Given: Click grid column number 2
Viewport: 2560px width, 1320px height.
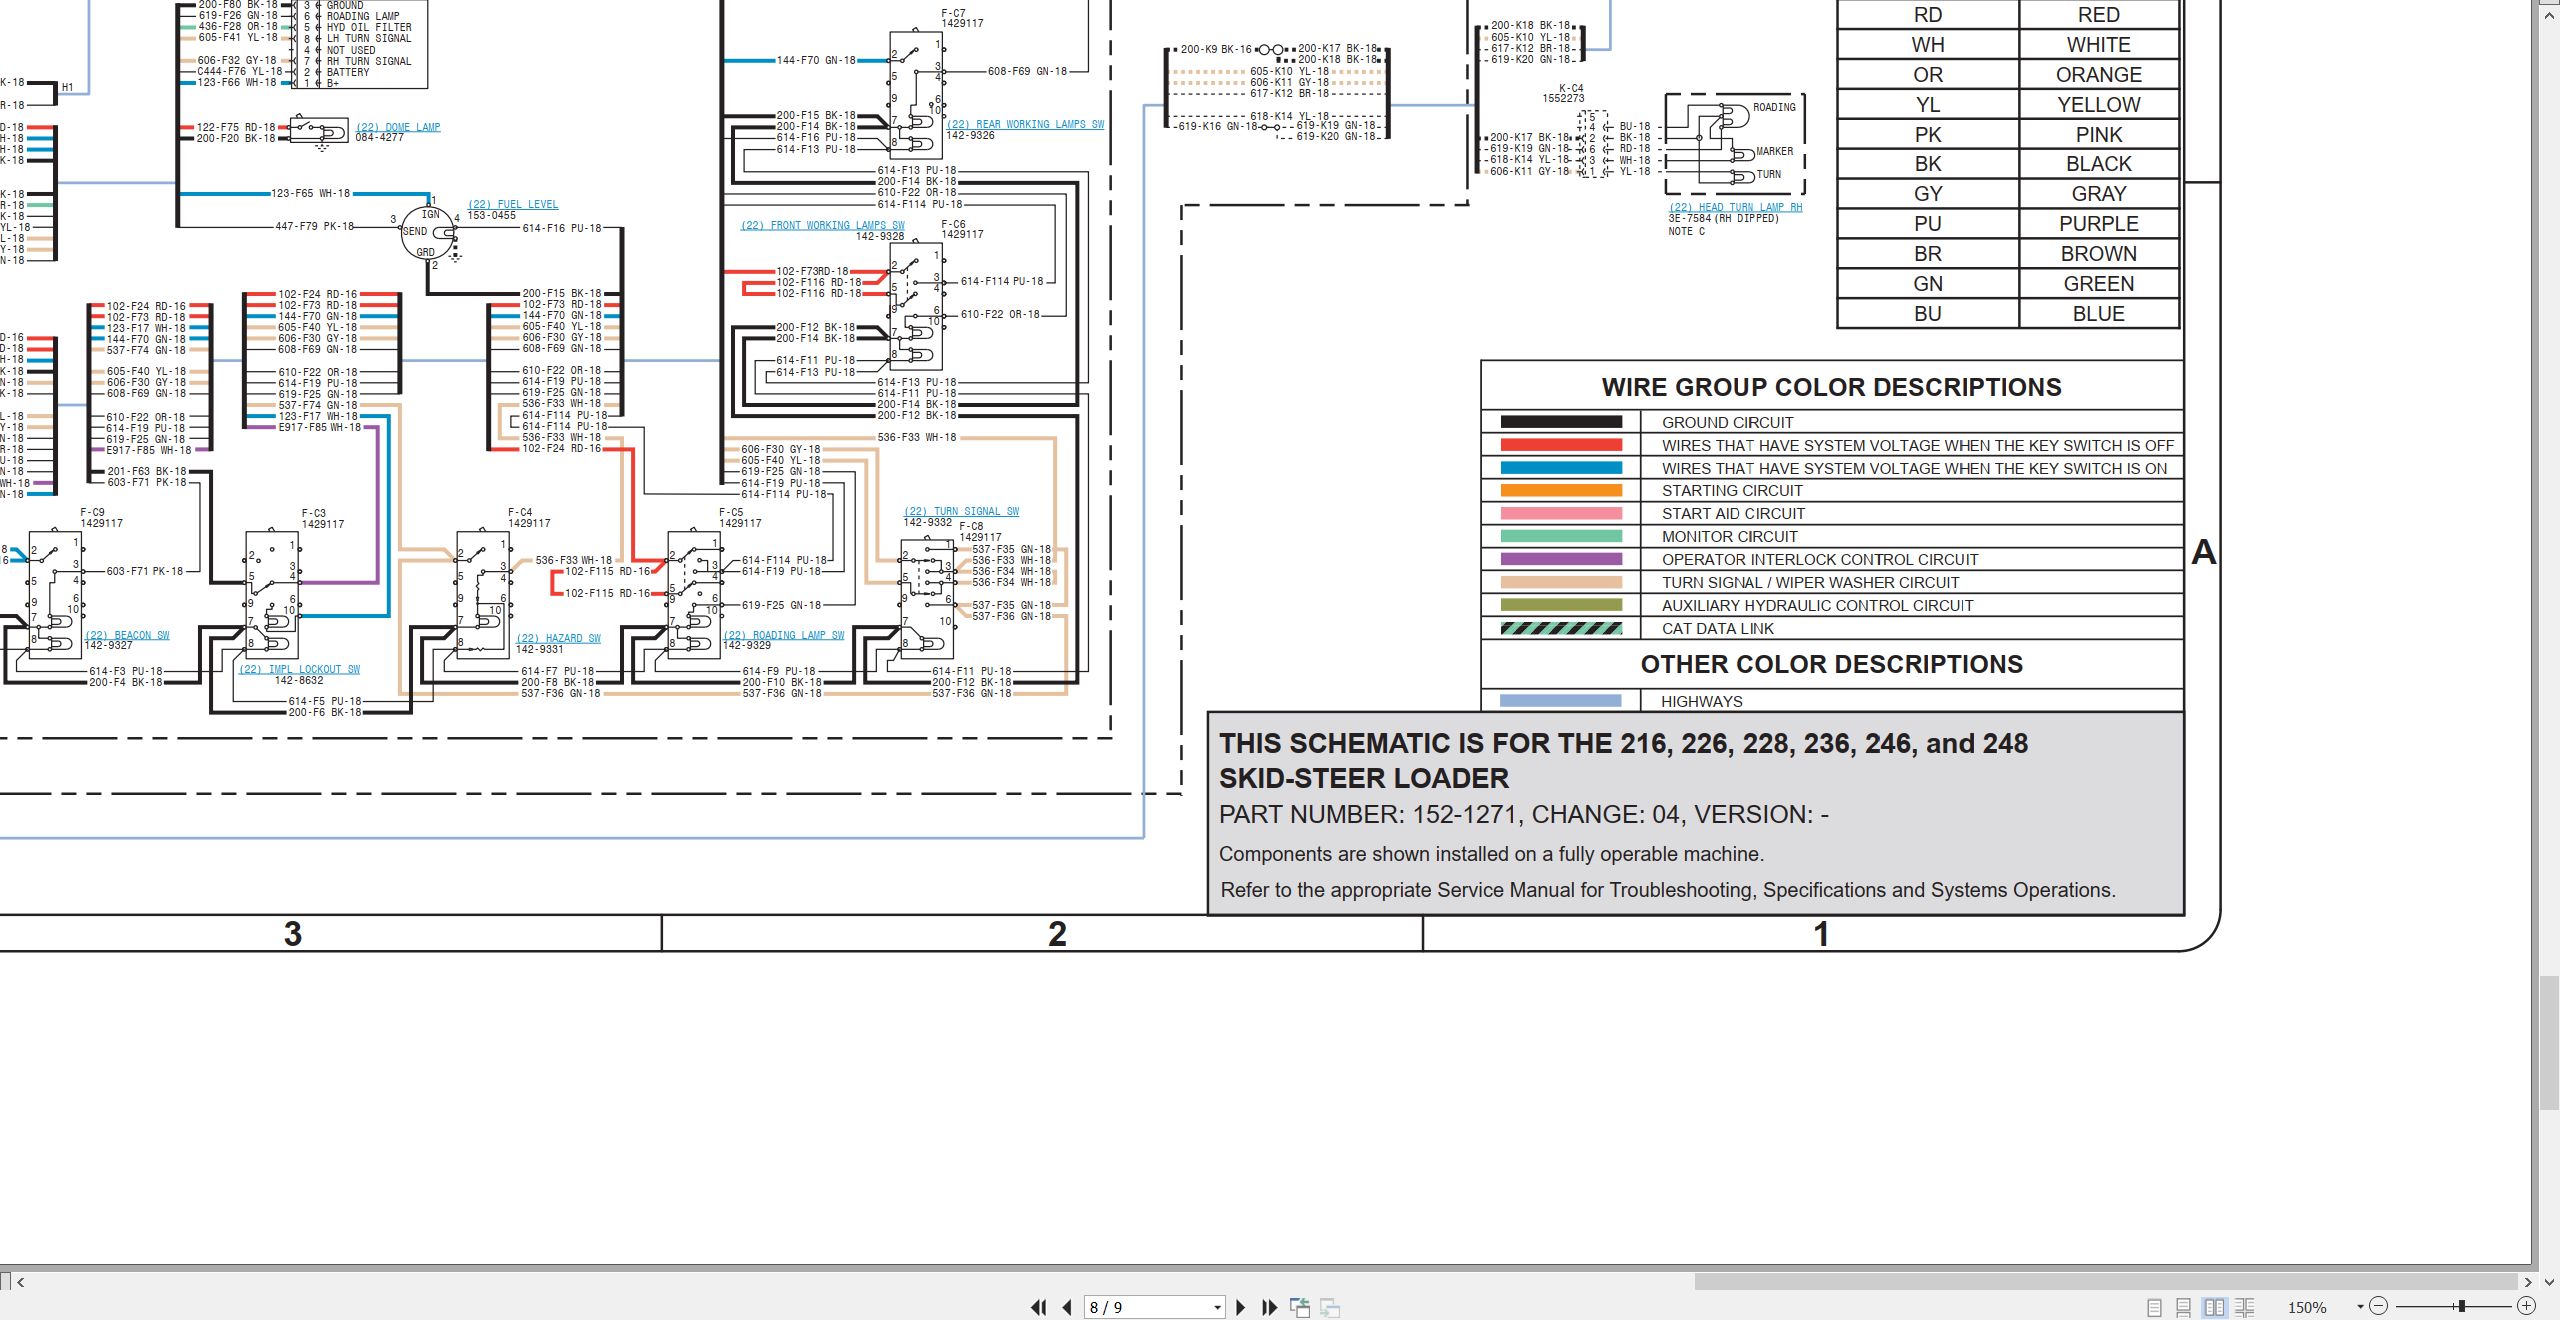Looking at the screenshot, I should tap(1057, 934).
